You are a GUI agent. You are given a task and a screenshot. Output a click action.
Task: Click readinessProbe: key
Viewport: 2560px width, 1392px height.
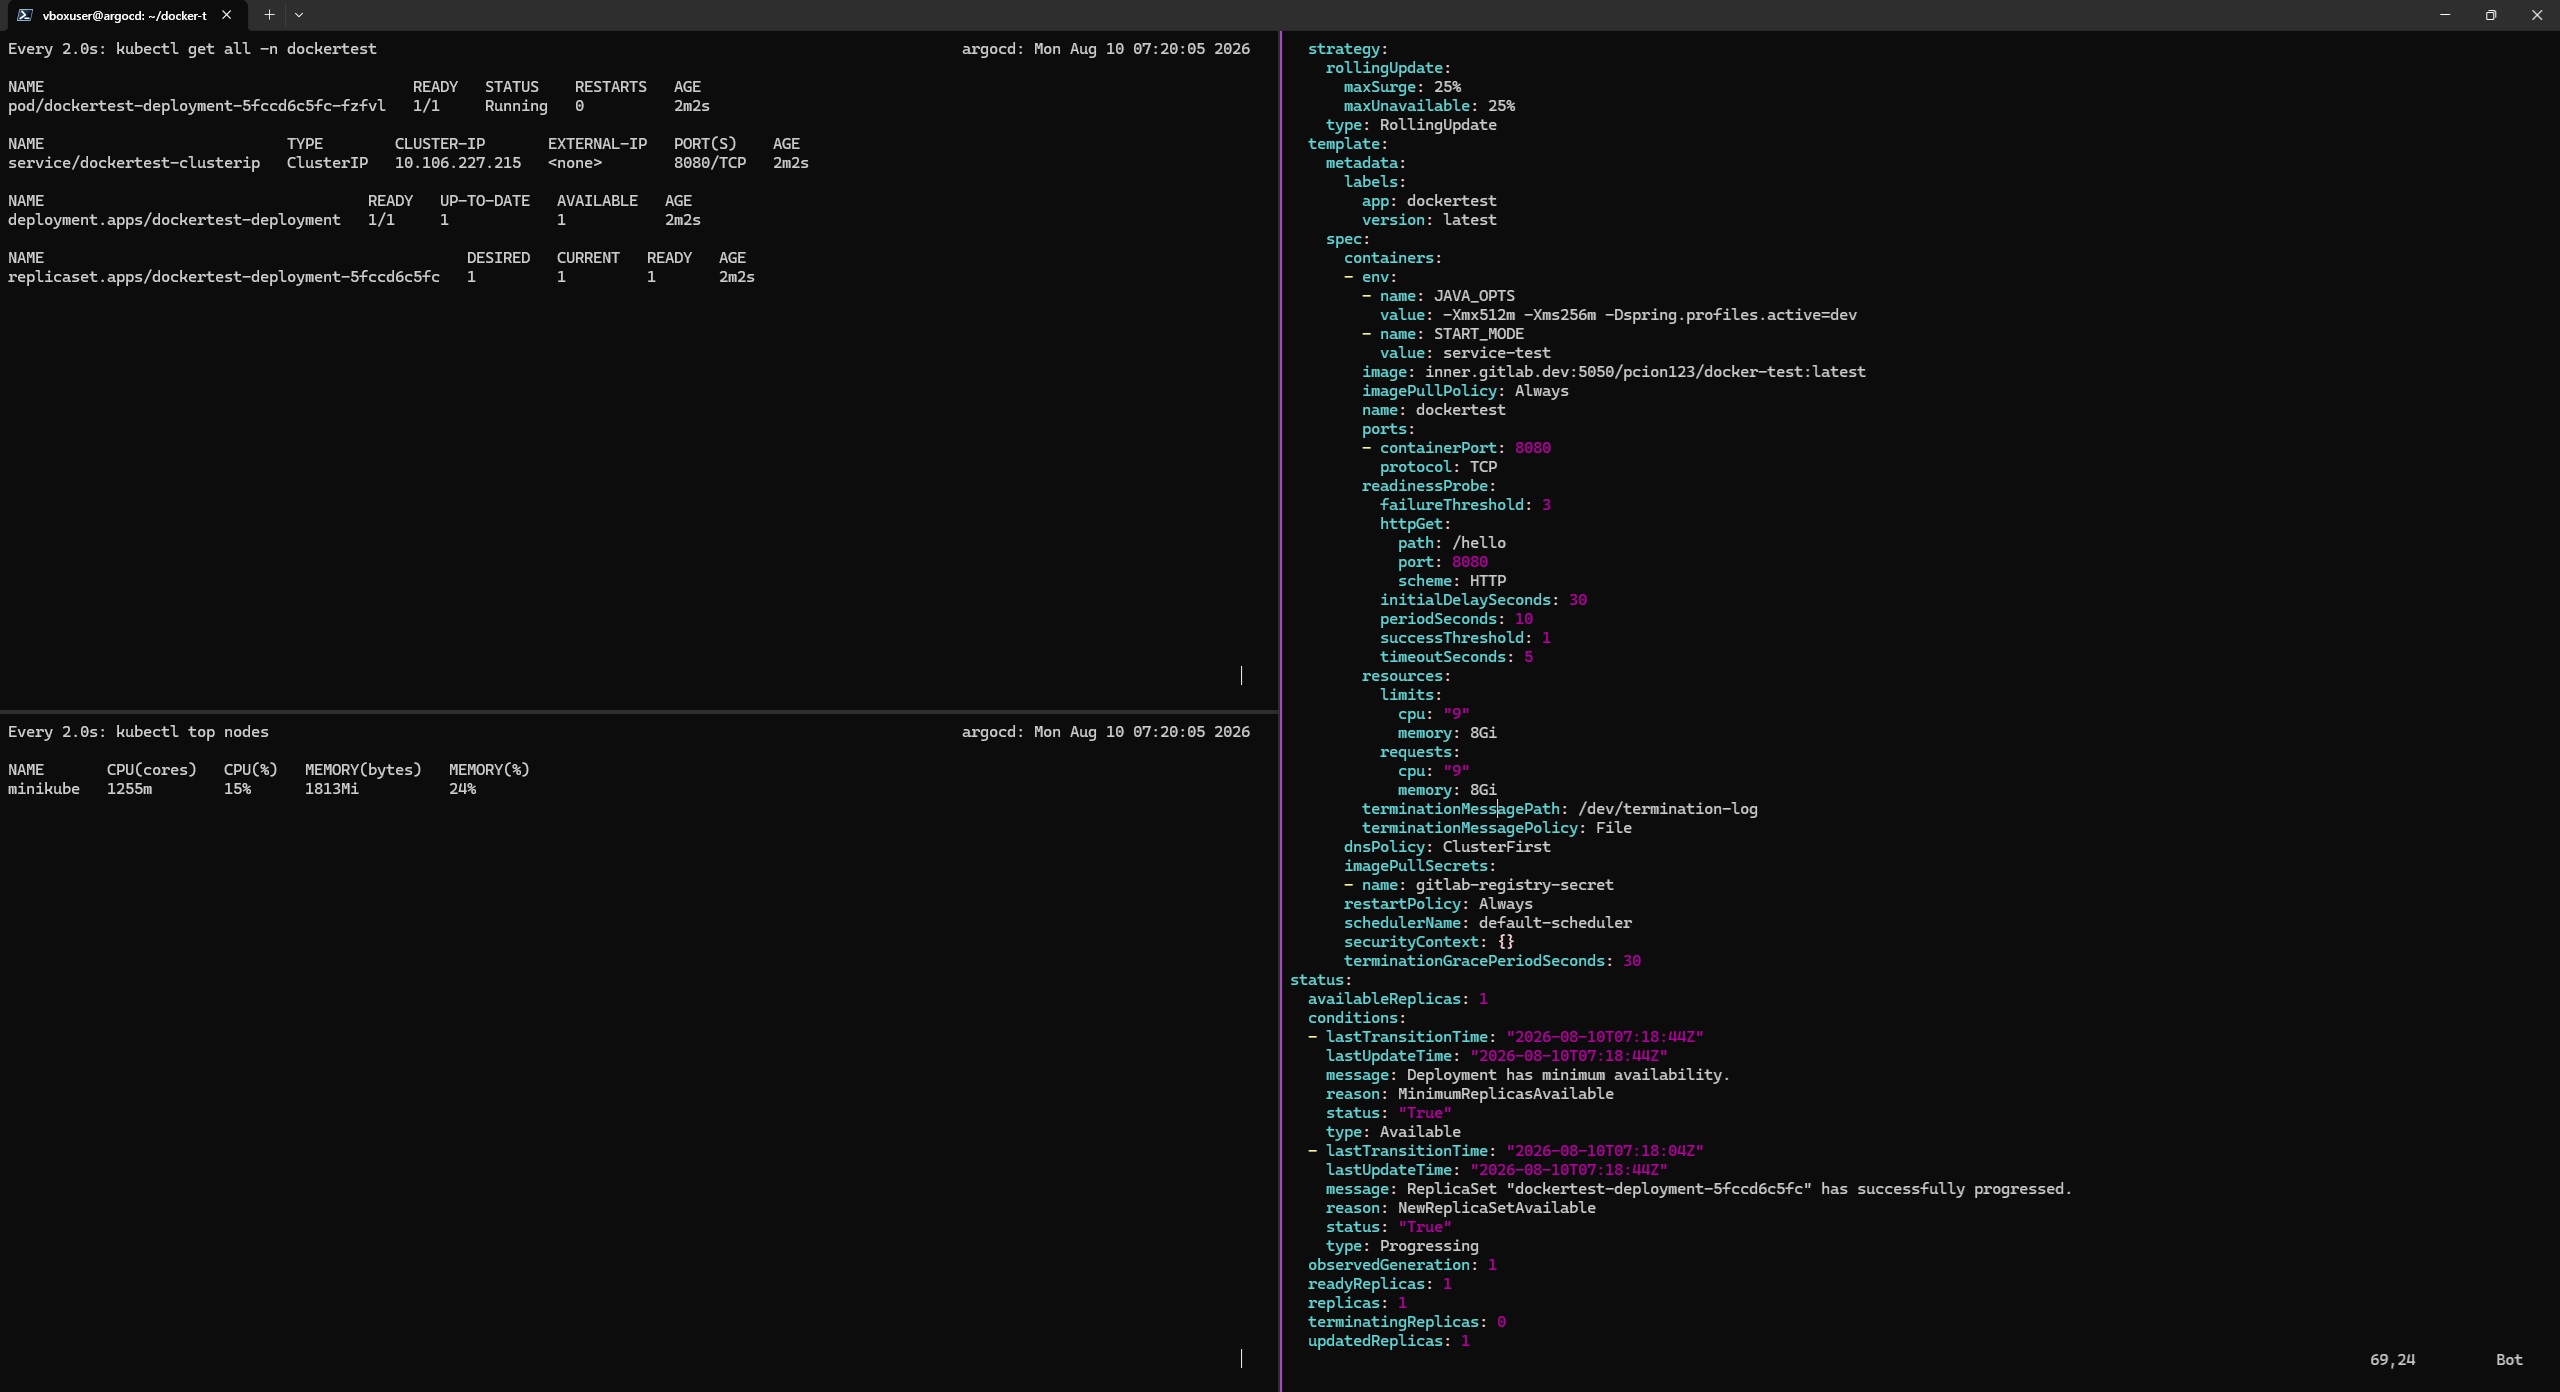coord(1429,486)
